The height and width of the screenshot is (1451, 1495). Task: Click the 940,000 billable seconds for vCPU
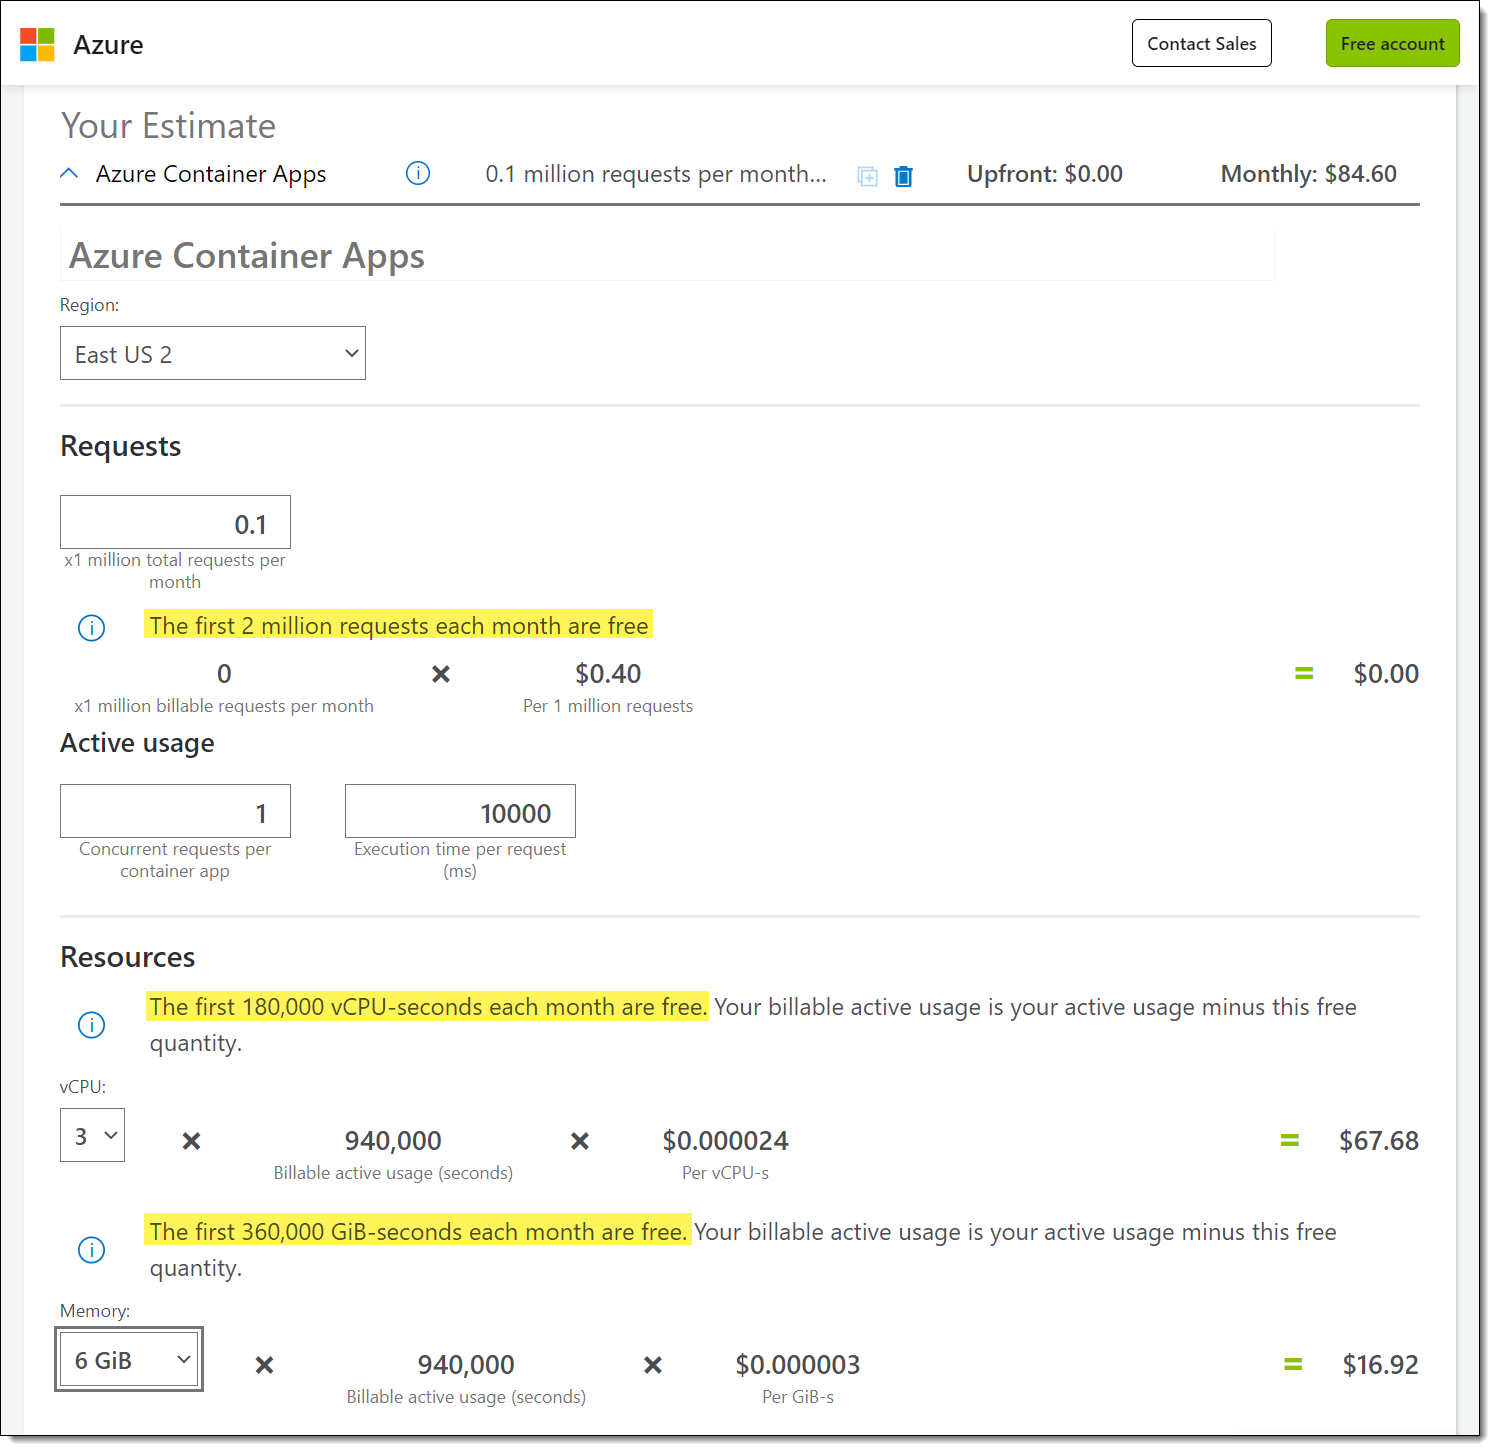393,1141
